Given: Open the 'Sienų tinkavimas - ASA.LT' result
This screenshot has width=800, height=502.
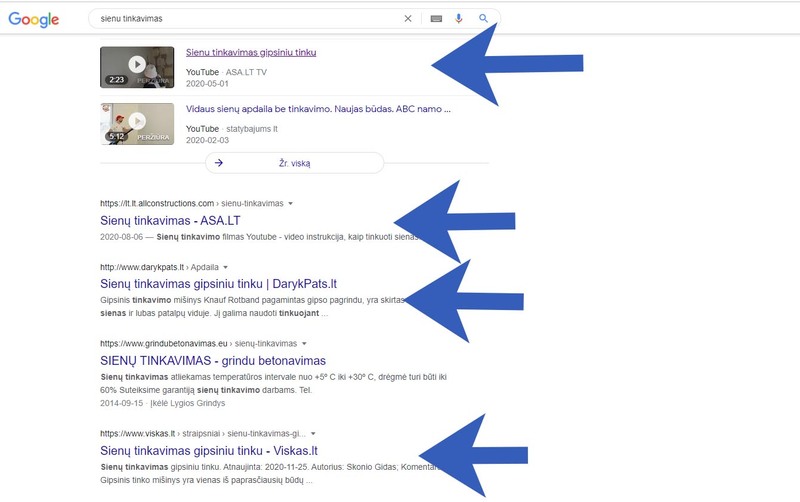Looking at the screenshot, I should click(170, 220).
